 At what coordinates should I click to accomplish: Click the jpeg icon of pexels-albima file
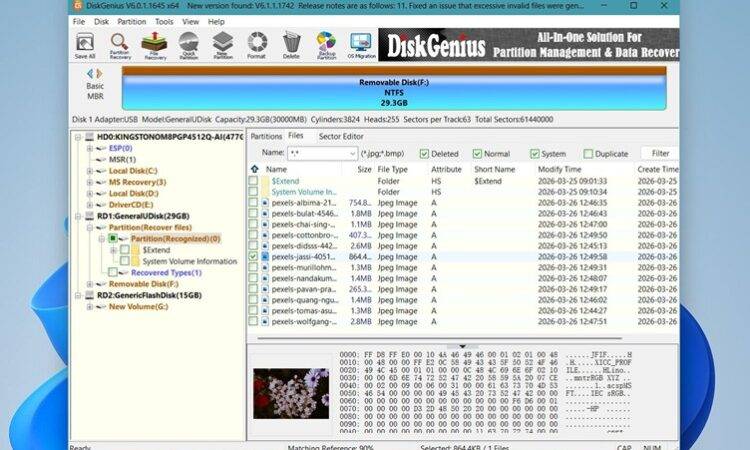(265, 203)
